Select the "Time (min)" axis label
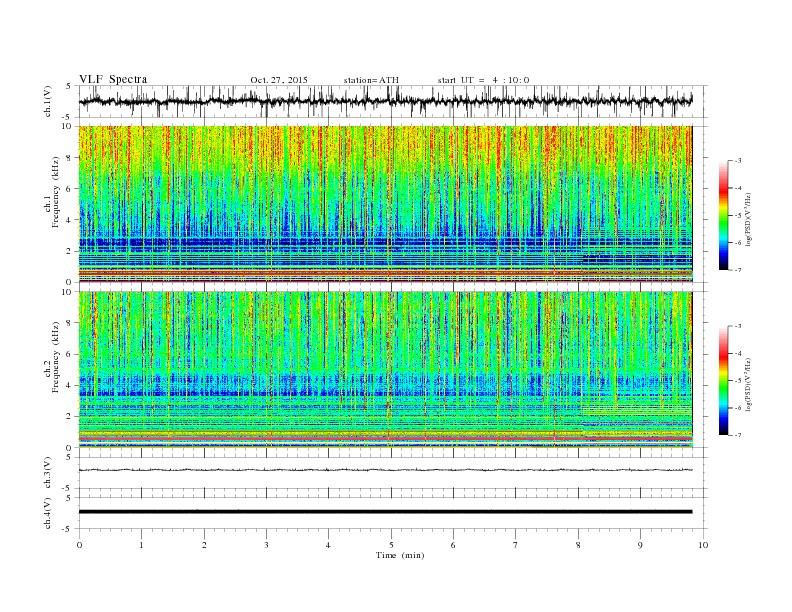This screenshot has width=792, height=612. (x=400, y=555)
